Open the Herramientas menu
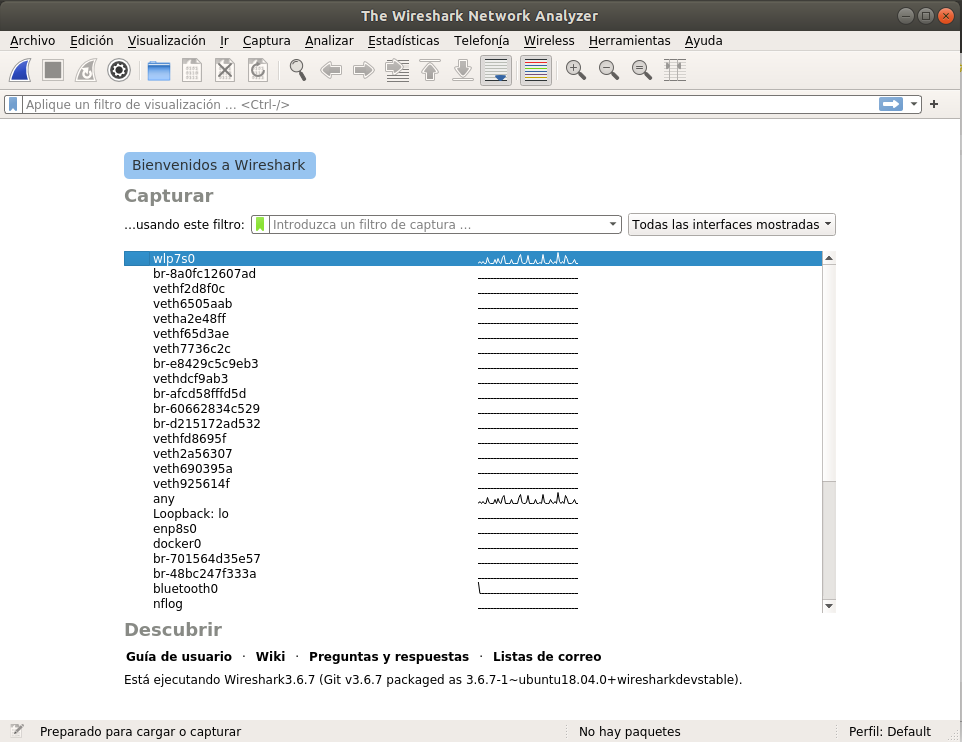The image size is (962, 742). coord(629,41)
